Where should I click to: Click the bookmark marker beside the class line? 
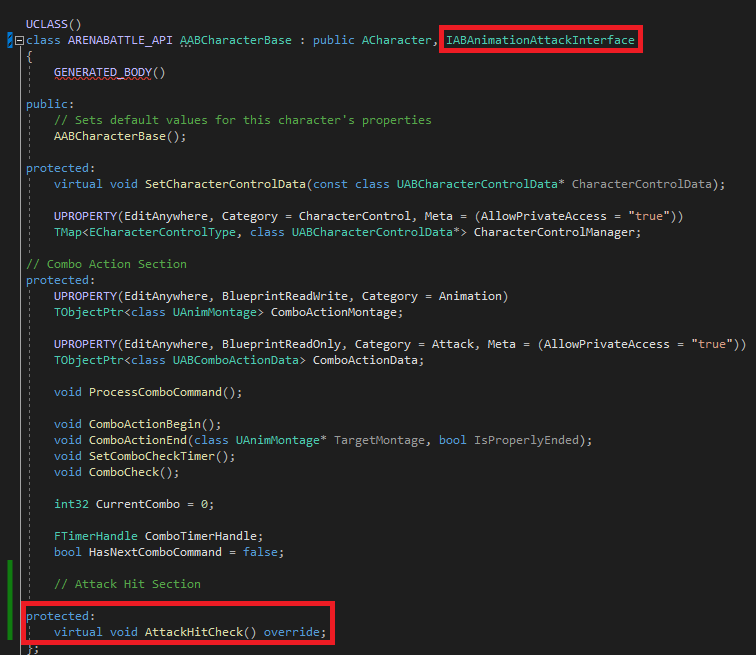pos(10,40)
